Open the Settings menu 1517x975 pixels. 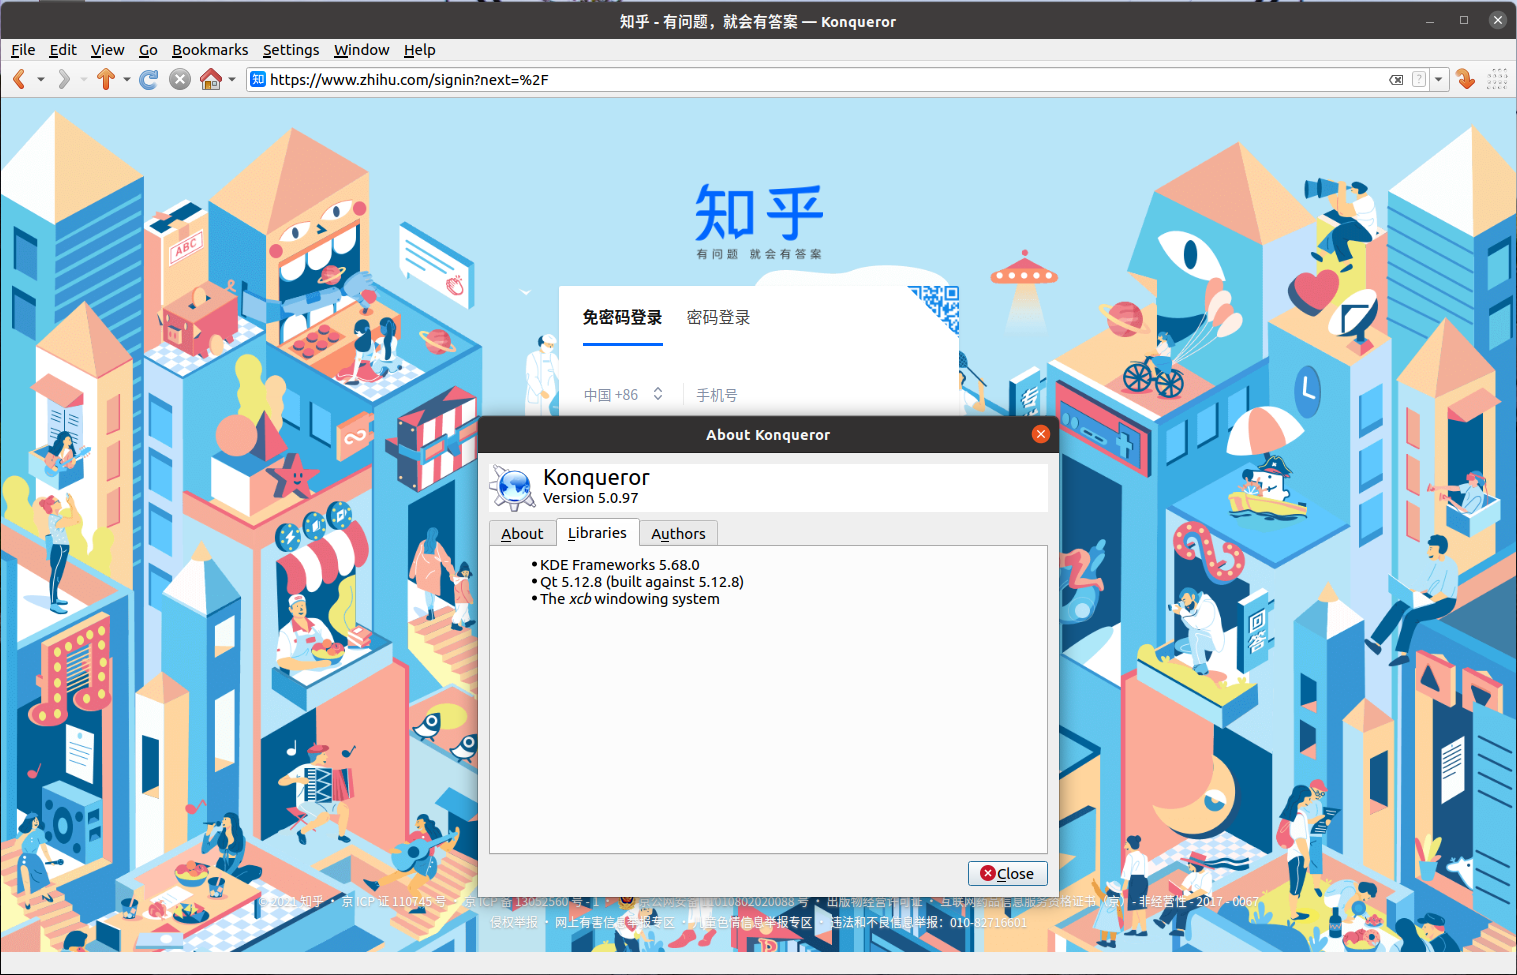pyautogui.click(x=291, y=50)
